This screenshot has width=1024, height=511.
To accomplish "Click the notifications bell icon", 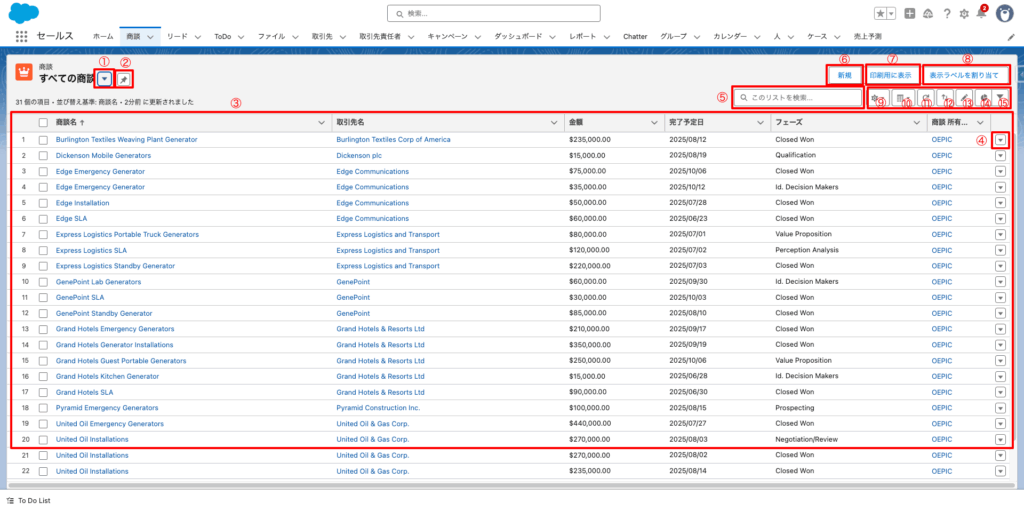I will point(982,13).
